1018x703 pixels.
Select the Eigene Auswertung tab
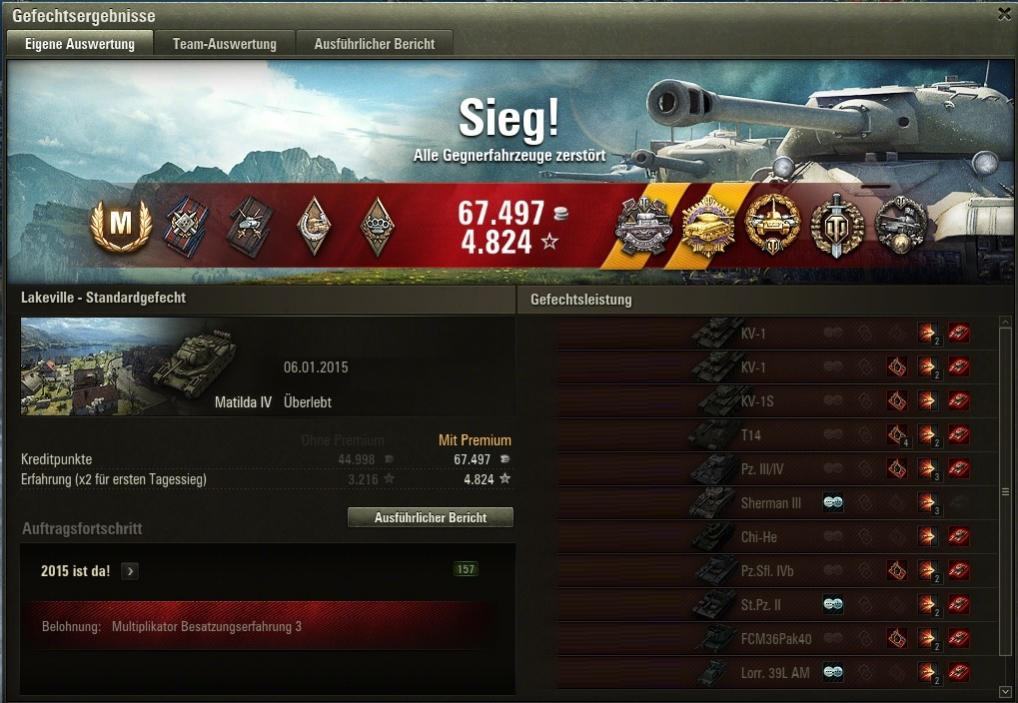coord(80,43)
